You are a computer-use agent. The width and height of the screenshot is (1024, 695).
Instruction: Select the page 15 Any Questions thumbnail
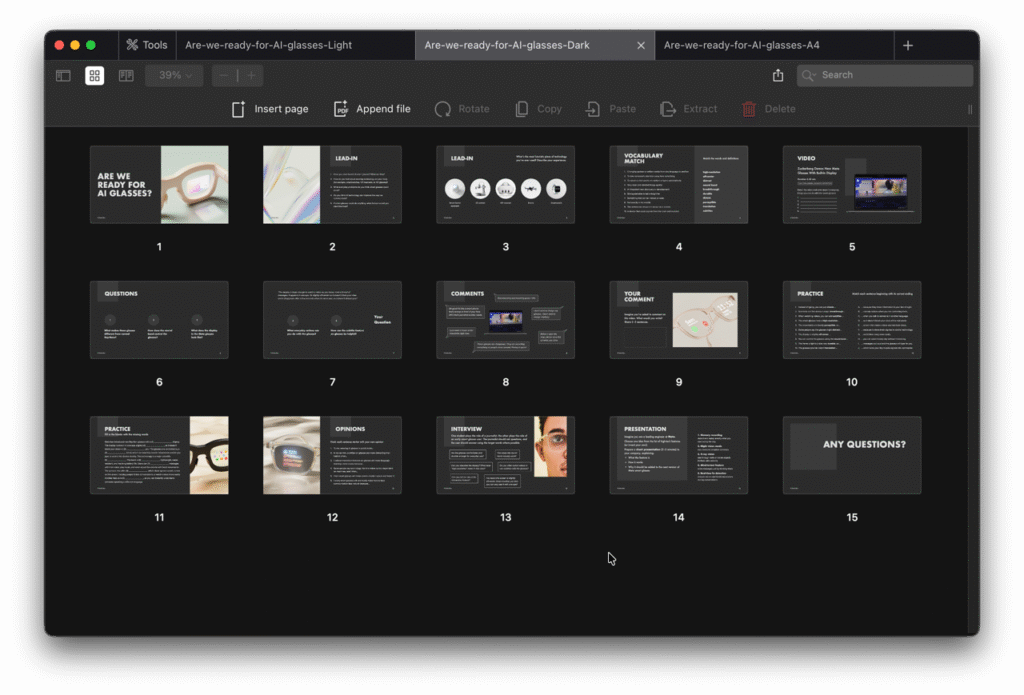coord(852,455)
